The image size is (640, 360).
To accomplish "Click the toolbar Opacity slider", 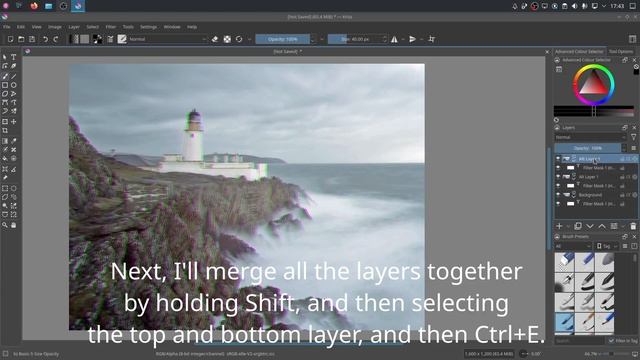I will [x=283, y=39].
